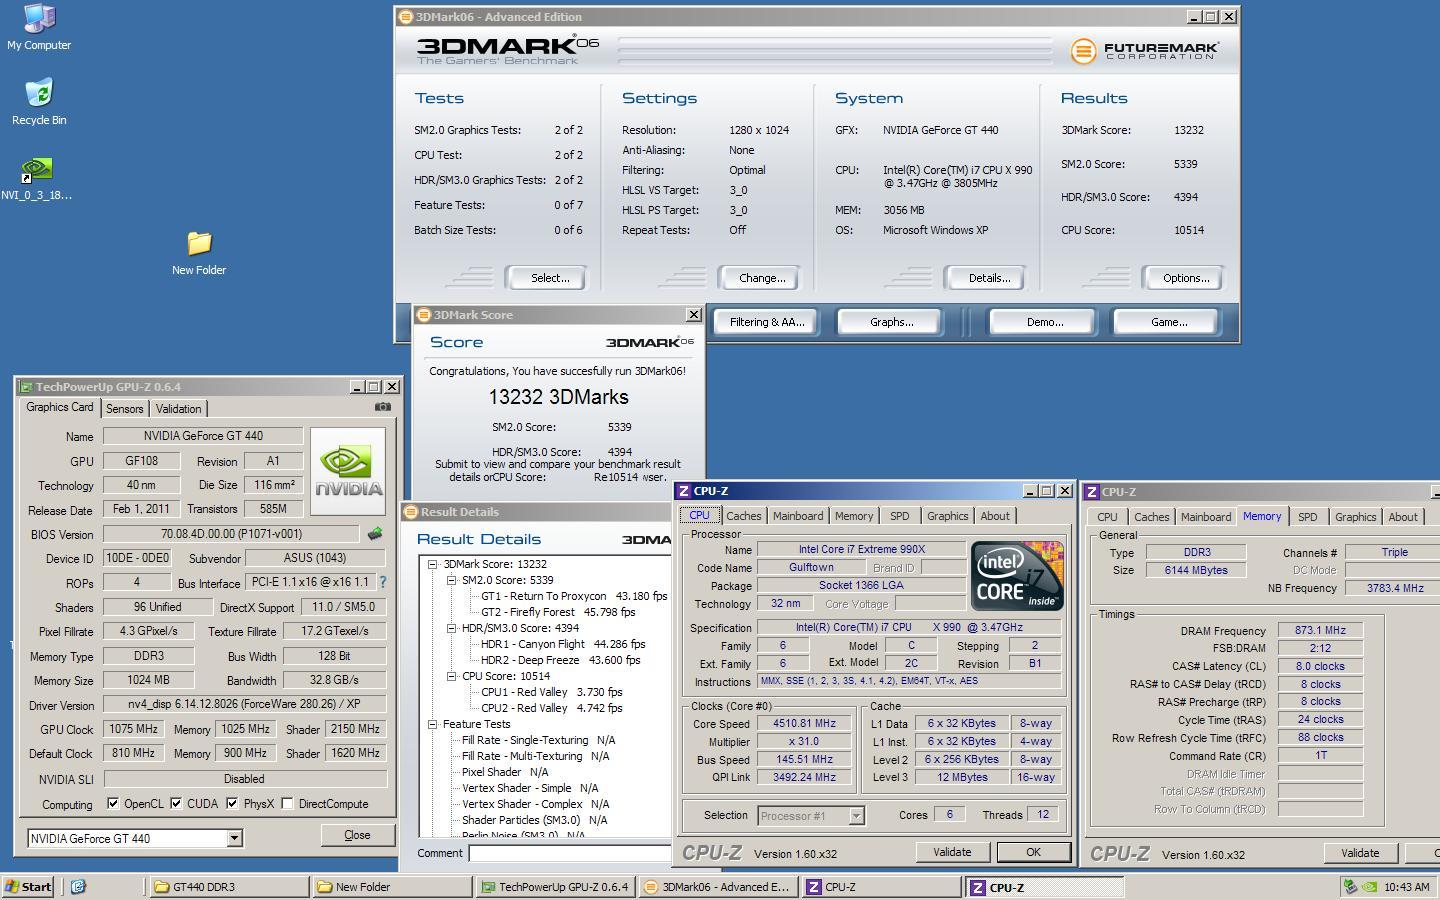Open Graphics tab in front CPU-Z window
The width and height of the screenshot is (1440, 900).
point(947,516)
